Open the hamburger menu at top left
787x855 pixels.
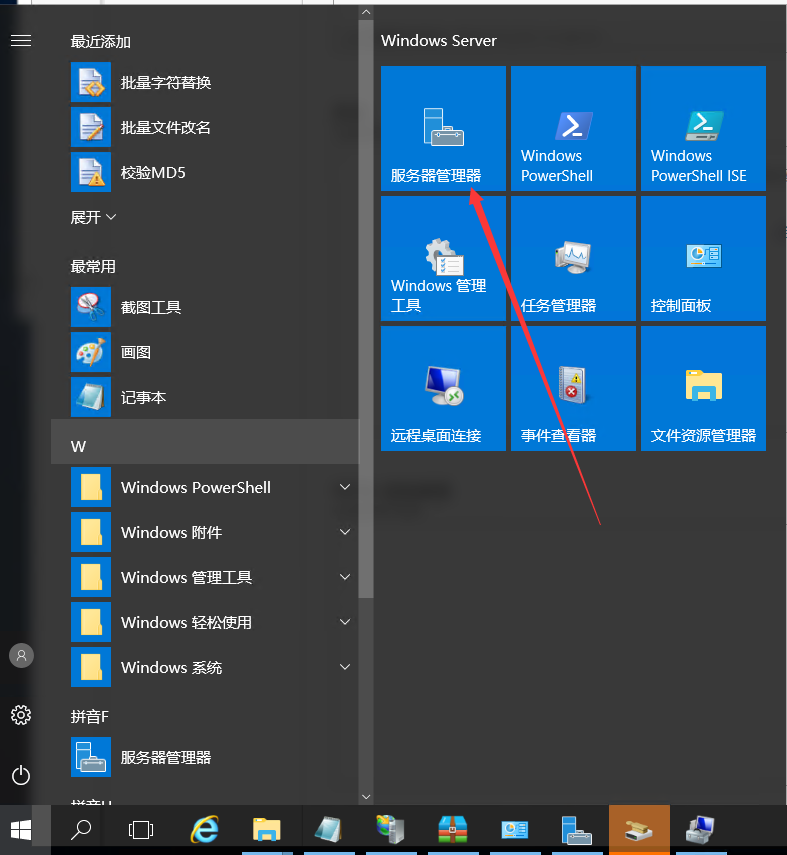pyautogui.click(x=21, y=41)
